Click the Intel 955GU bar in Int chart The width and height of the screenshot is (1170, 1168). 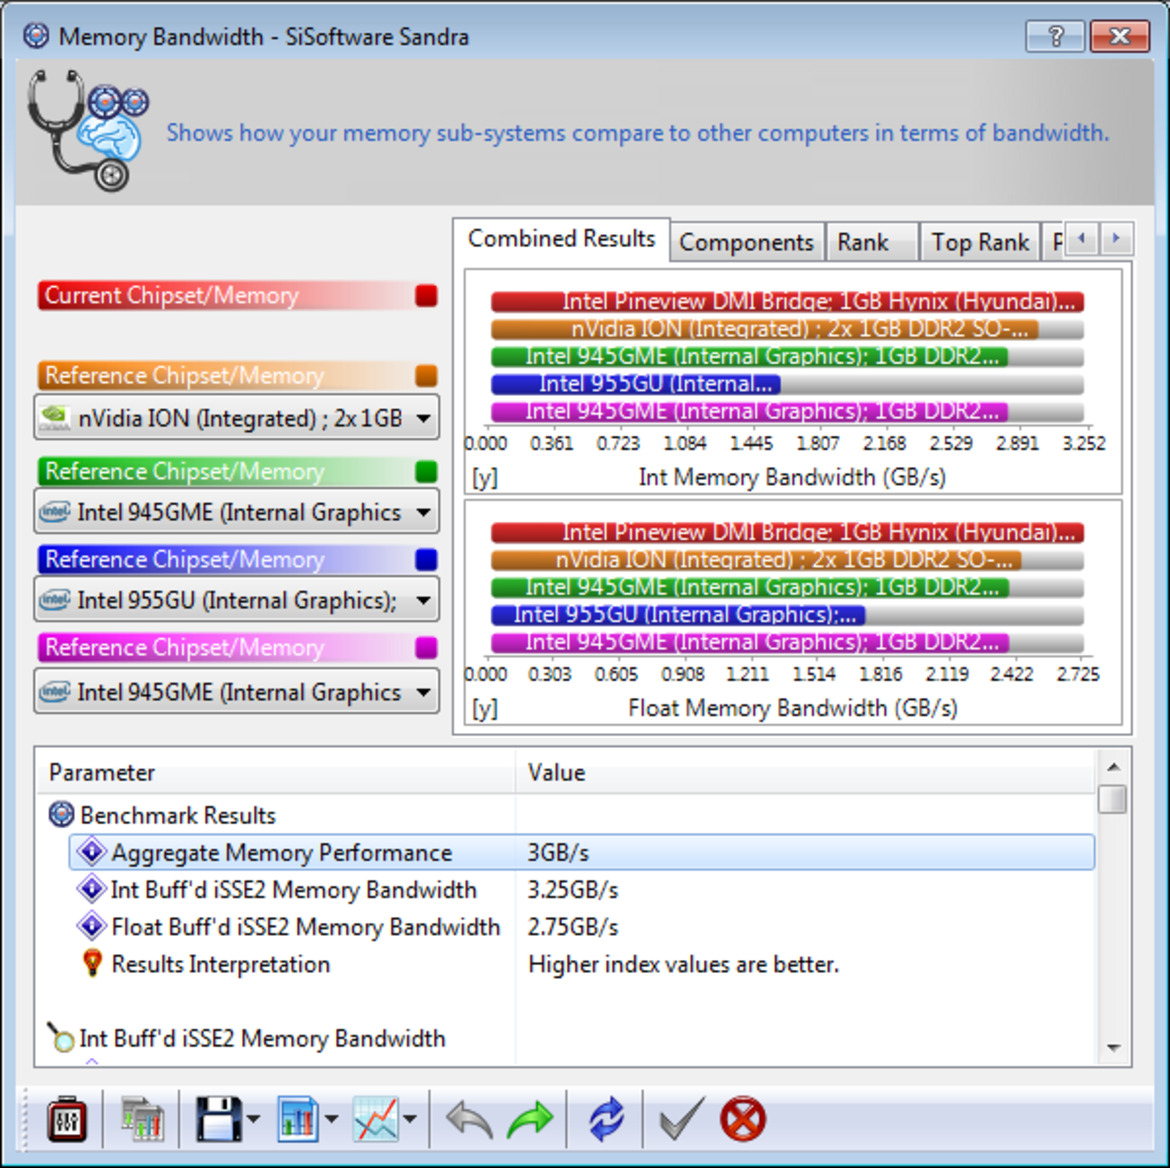pyautogui.click(x=636, y=384)
